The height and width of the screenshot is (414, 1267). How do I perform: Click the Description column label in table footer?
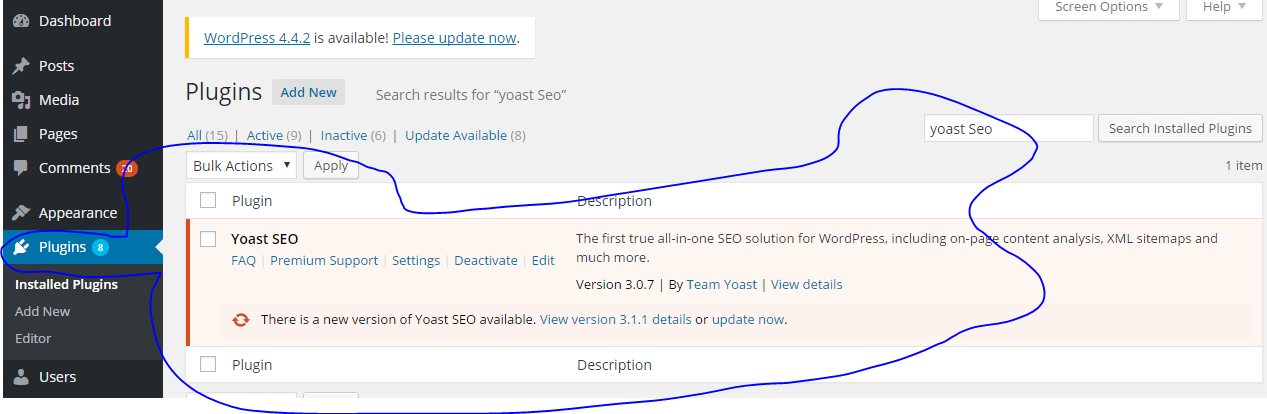614,365
